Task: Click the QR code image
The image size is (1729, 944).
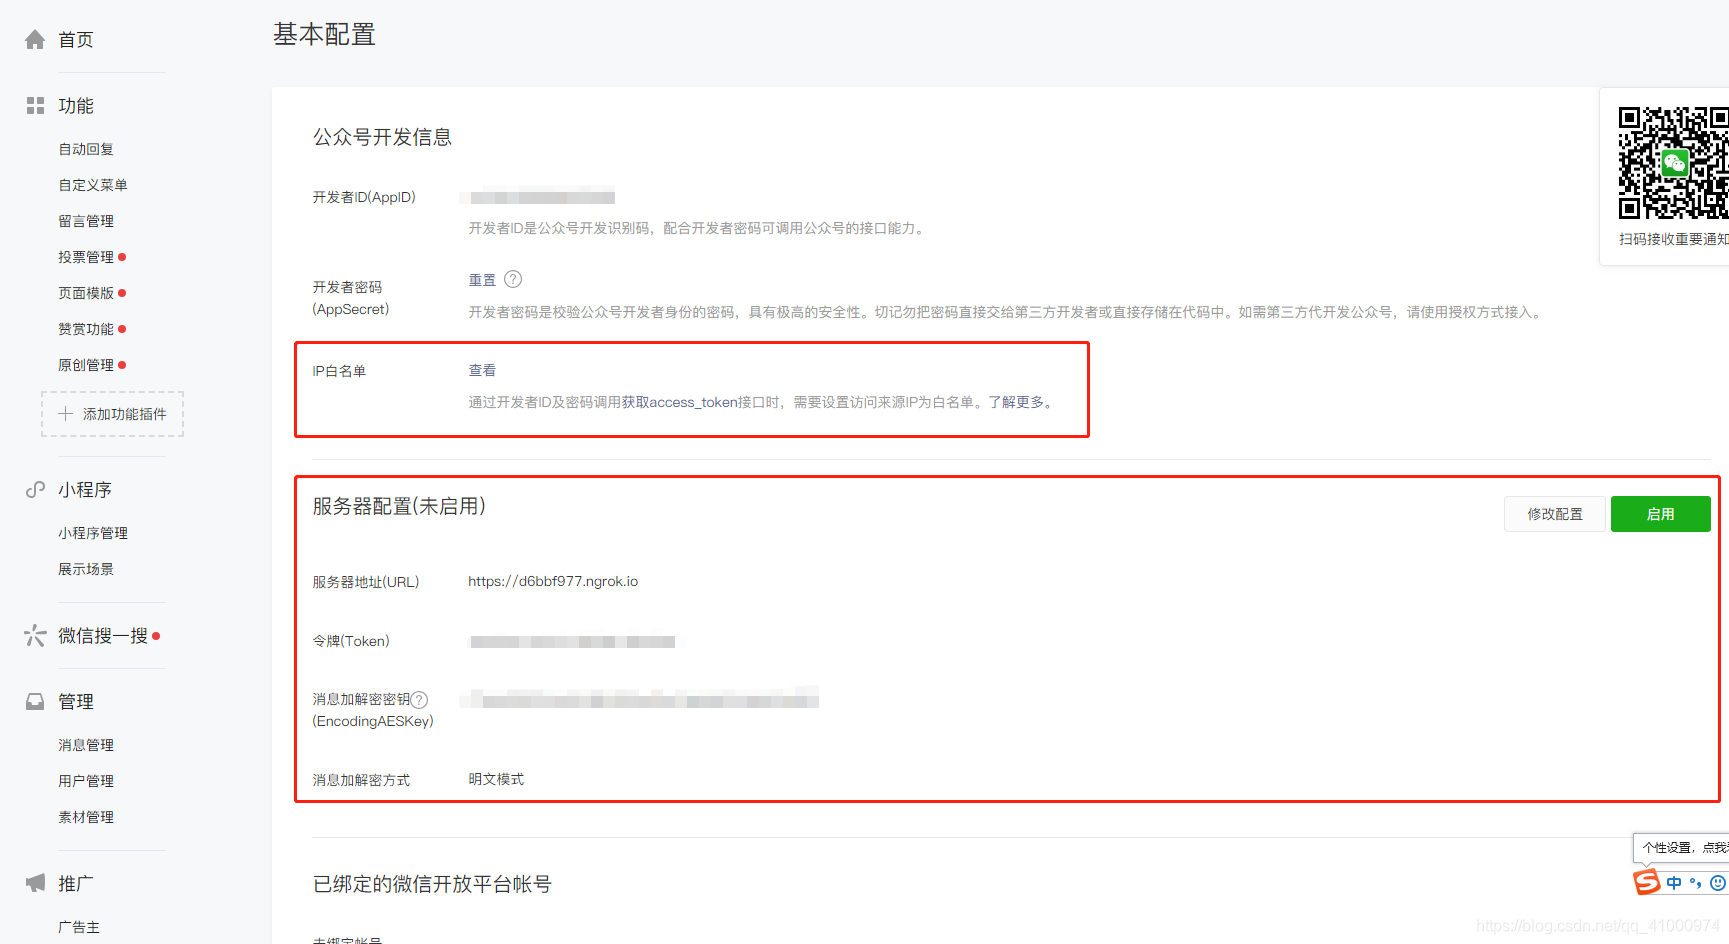Action: [x=1674, y=163]
